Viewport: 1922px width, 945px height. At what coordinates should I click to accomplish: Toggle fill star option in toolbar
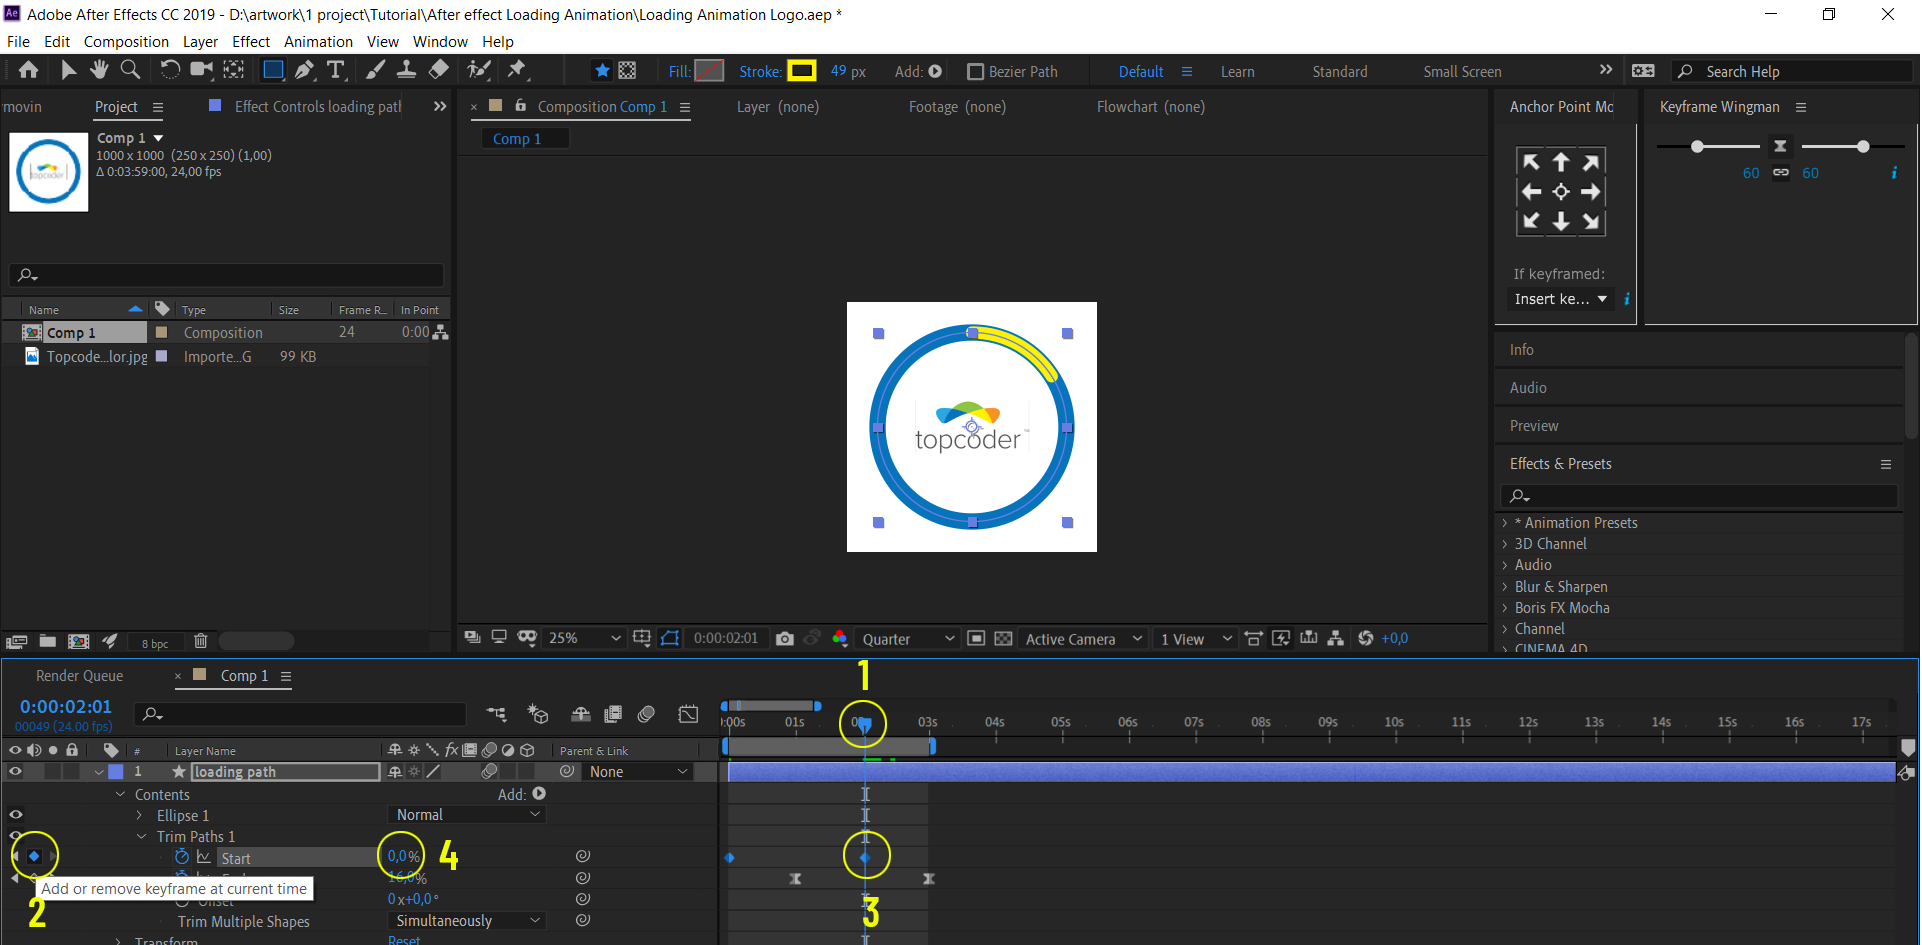[602, 71]
